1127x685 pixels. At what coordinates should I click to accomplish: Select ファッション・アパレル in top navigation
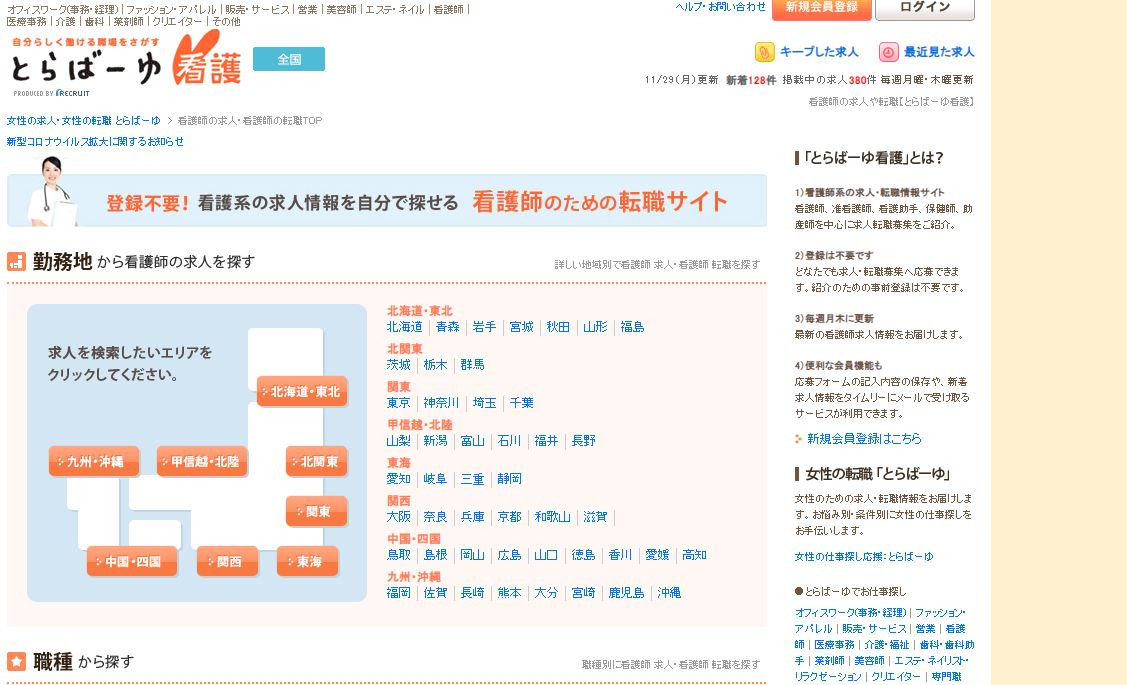pyautogui.click(x=171, y=9)
